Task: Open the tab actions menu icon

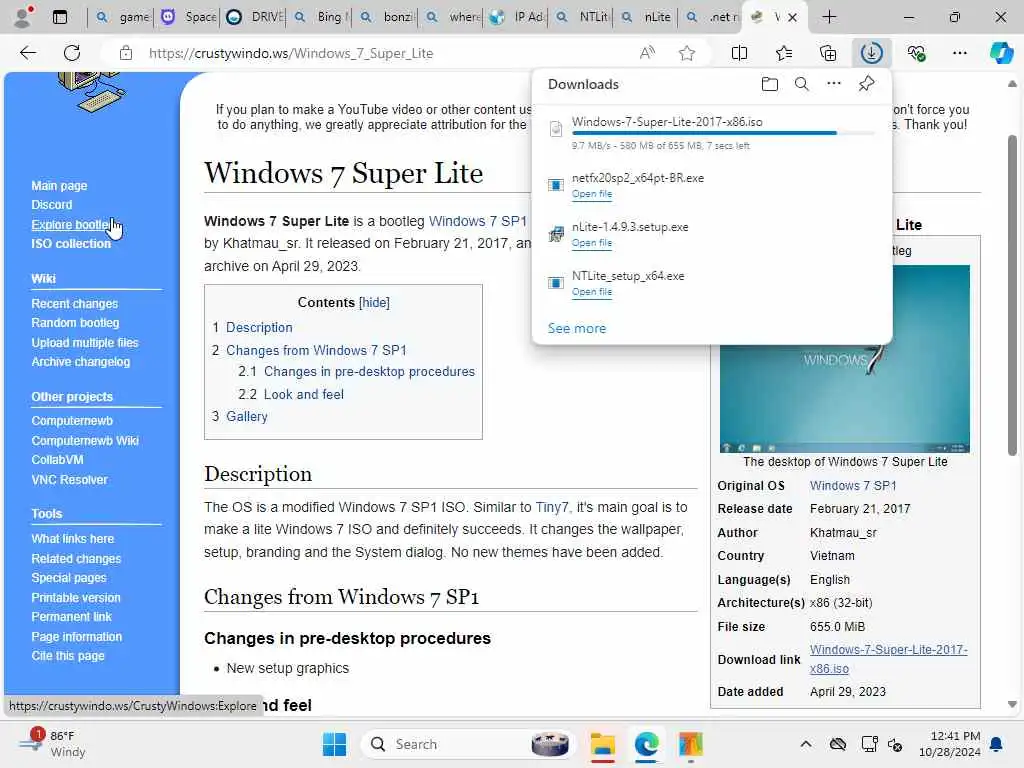Action: click(x=59, y=17)
